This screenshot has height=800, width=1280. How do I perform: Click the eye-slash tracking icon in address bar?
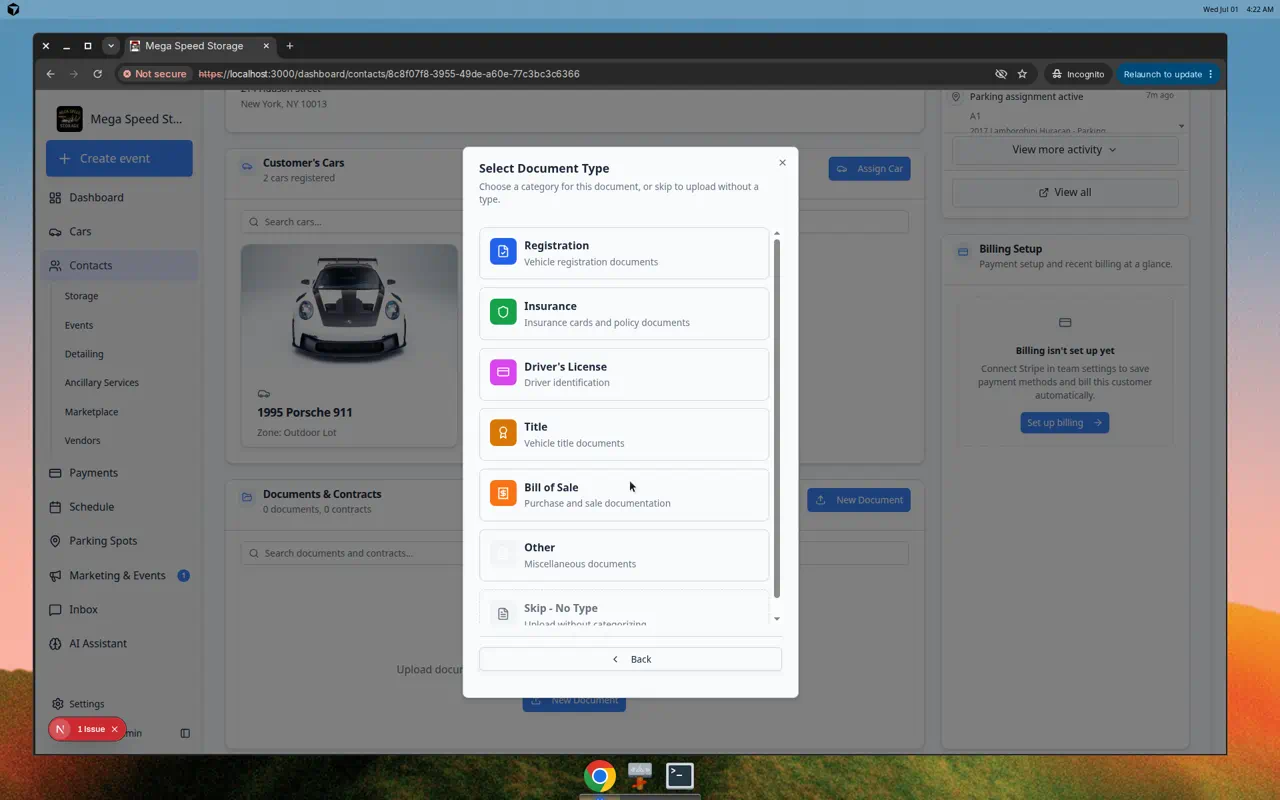click(1000, 74)
